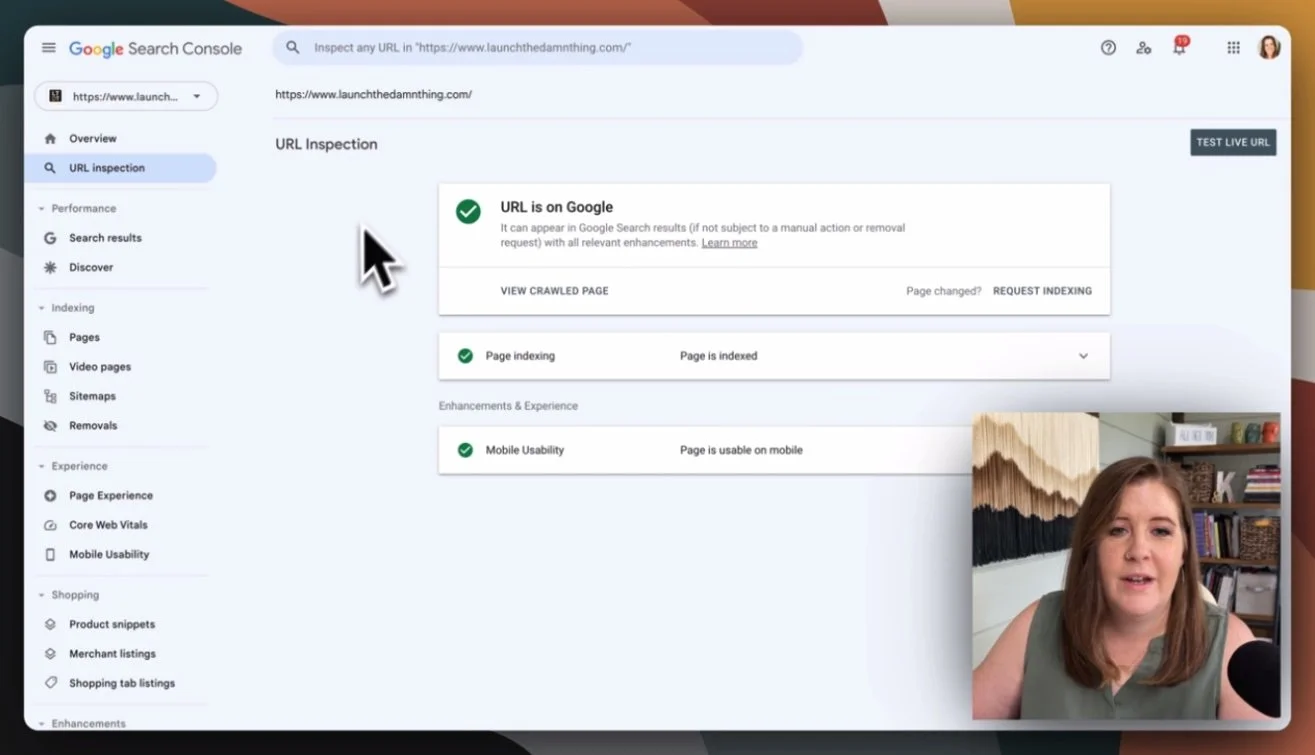Click the search magnifier icon in URL bar
The width and height of the screenshot is (1315, 755).
click(293, 47)
